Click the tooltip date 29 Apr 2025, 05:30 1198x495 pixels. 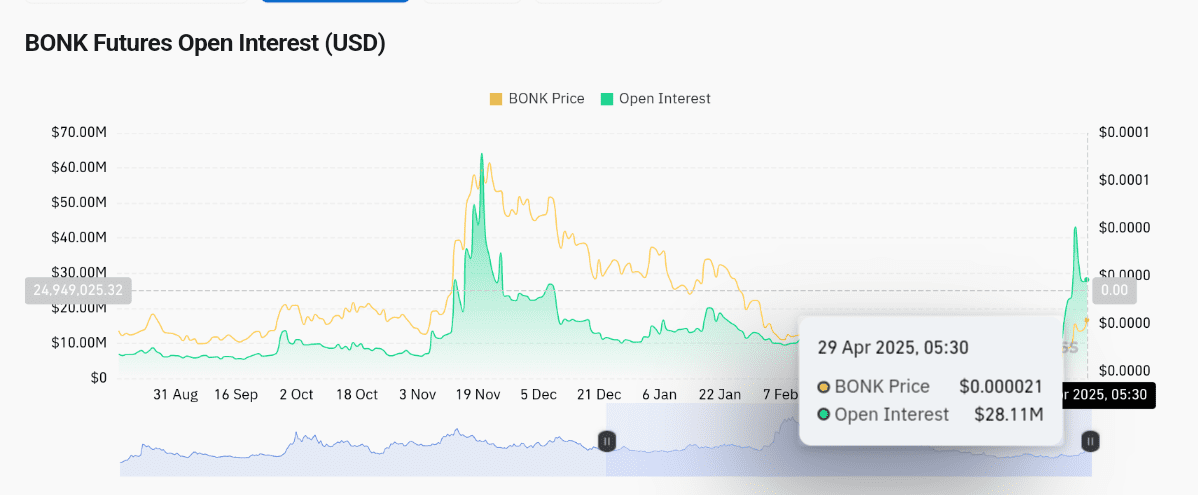click(x=892, y=348)
